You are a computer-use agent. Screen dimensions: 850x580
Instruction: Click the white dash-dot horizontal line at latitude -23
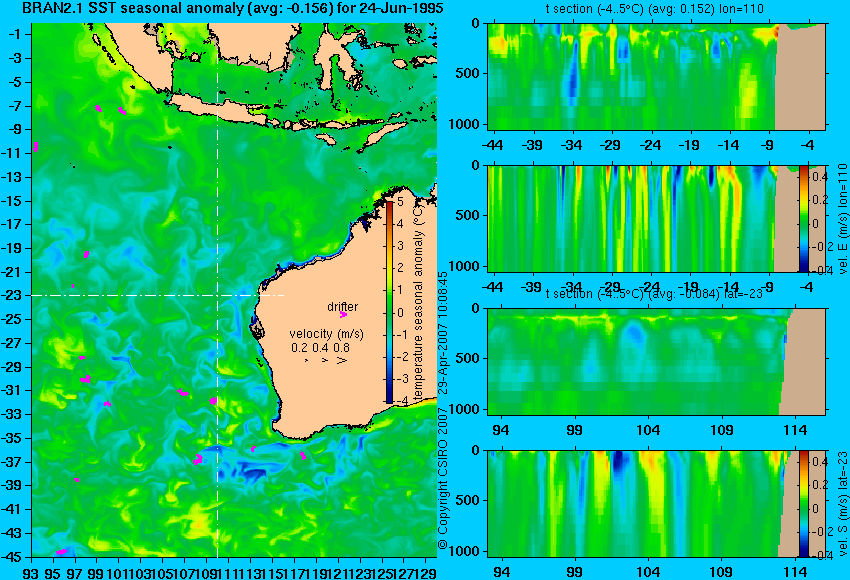157,295
